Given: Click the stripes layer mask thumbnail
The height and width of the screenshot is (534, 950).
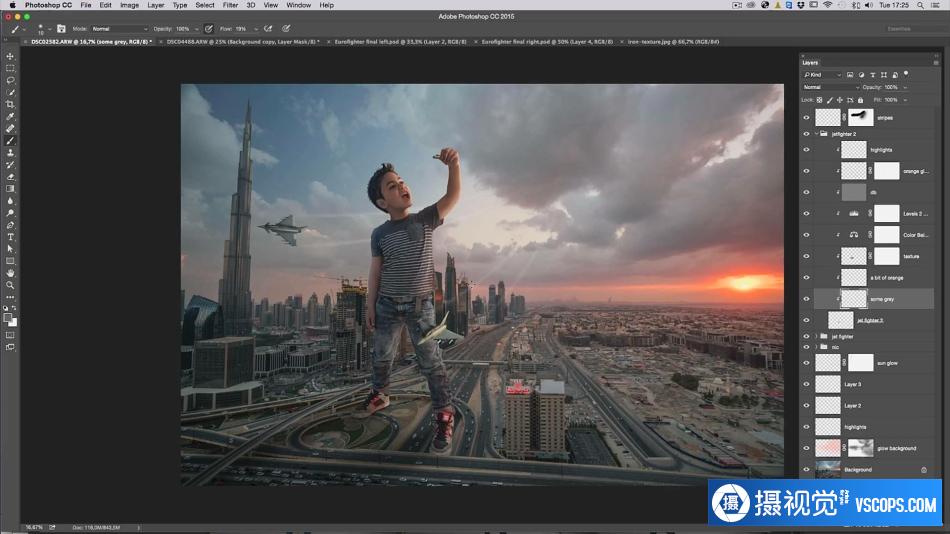Looking at the screenshot, I should [860, 118].
